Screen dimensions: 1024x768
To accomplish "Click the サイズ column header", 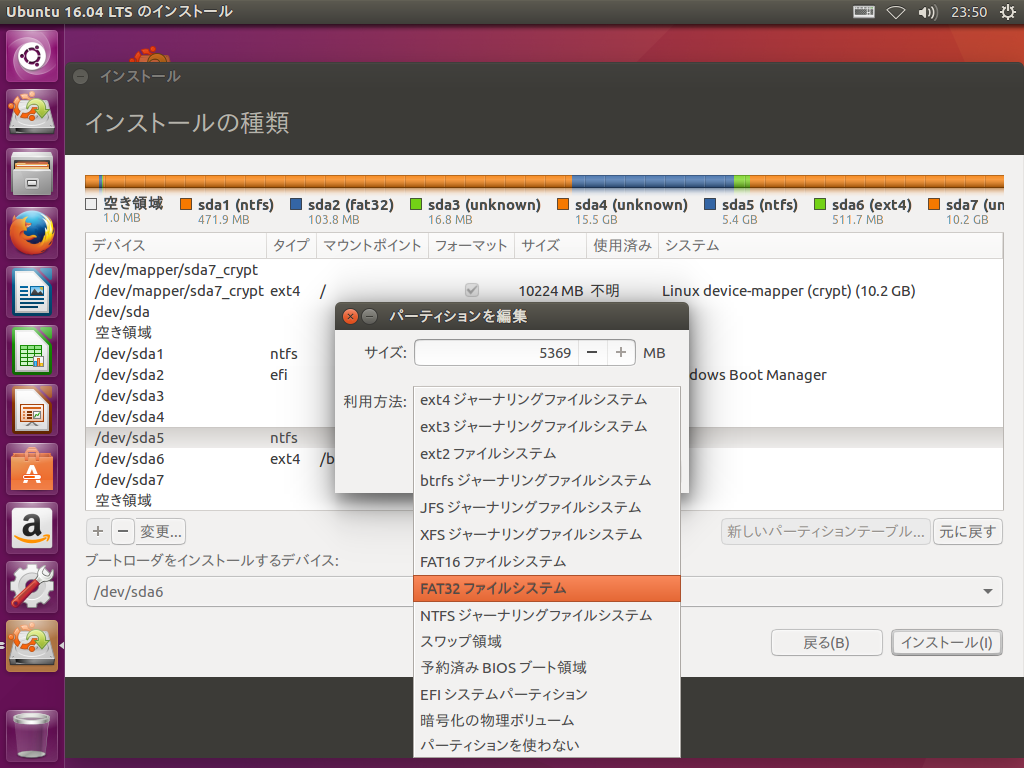I will tap(551, 246).
